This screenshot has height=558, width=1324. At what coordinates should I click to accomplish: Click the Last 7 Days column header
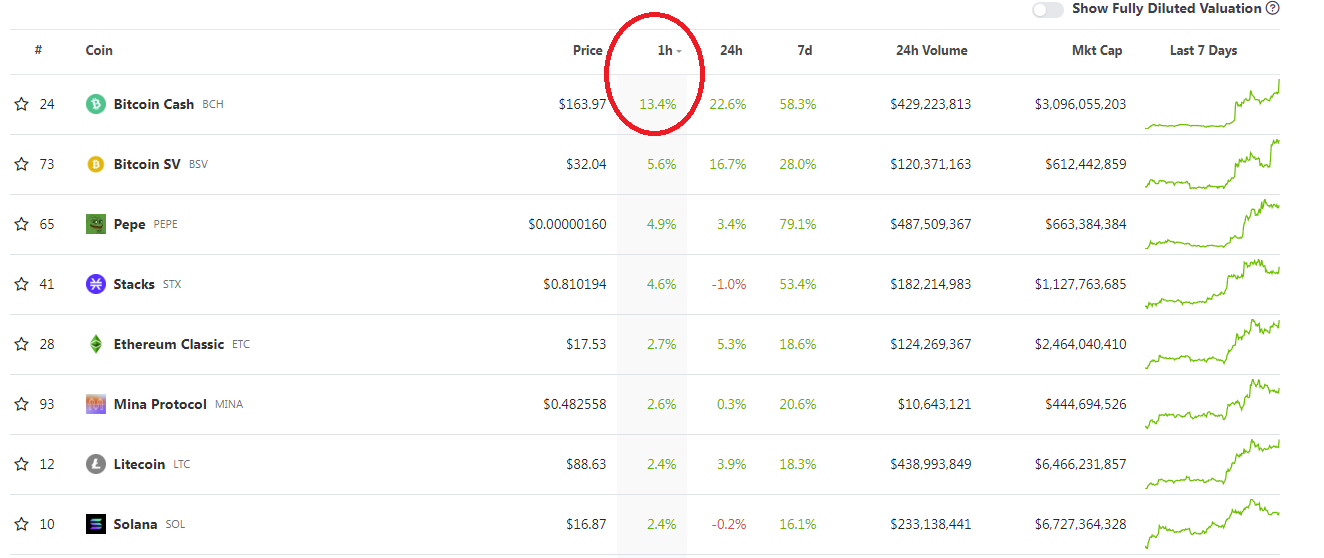1204,50
